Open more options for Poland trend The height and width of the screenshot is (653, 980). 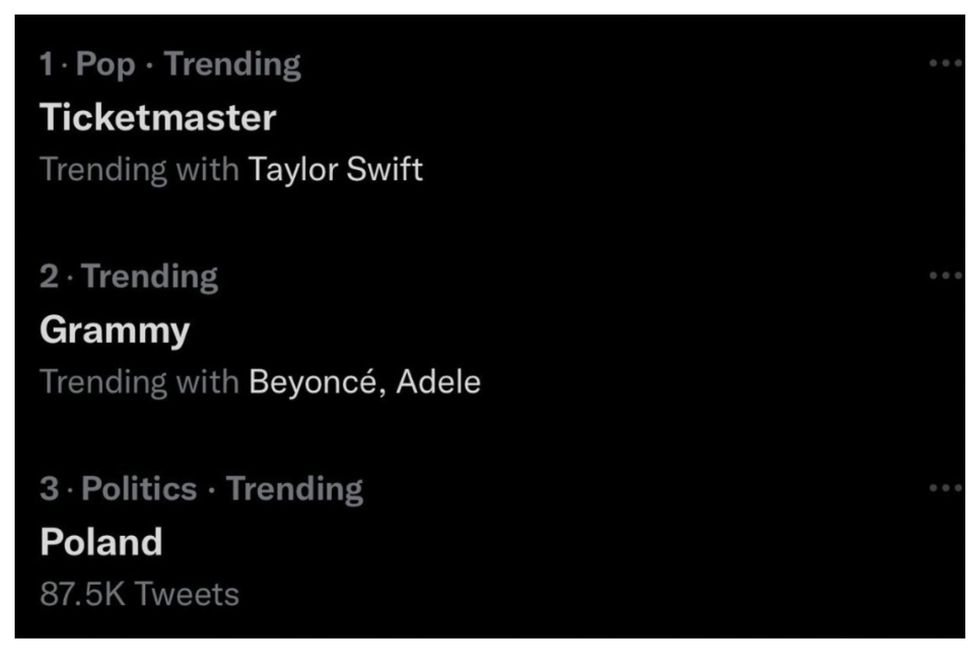coord(944,488)
